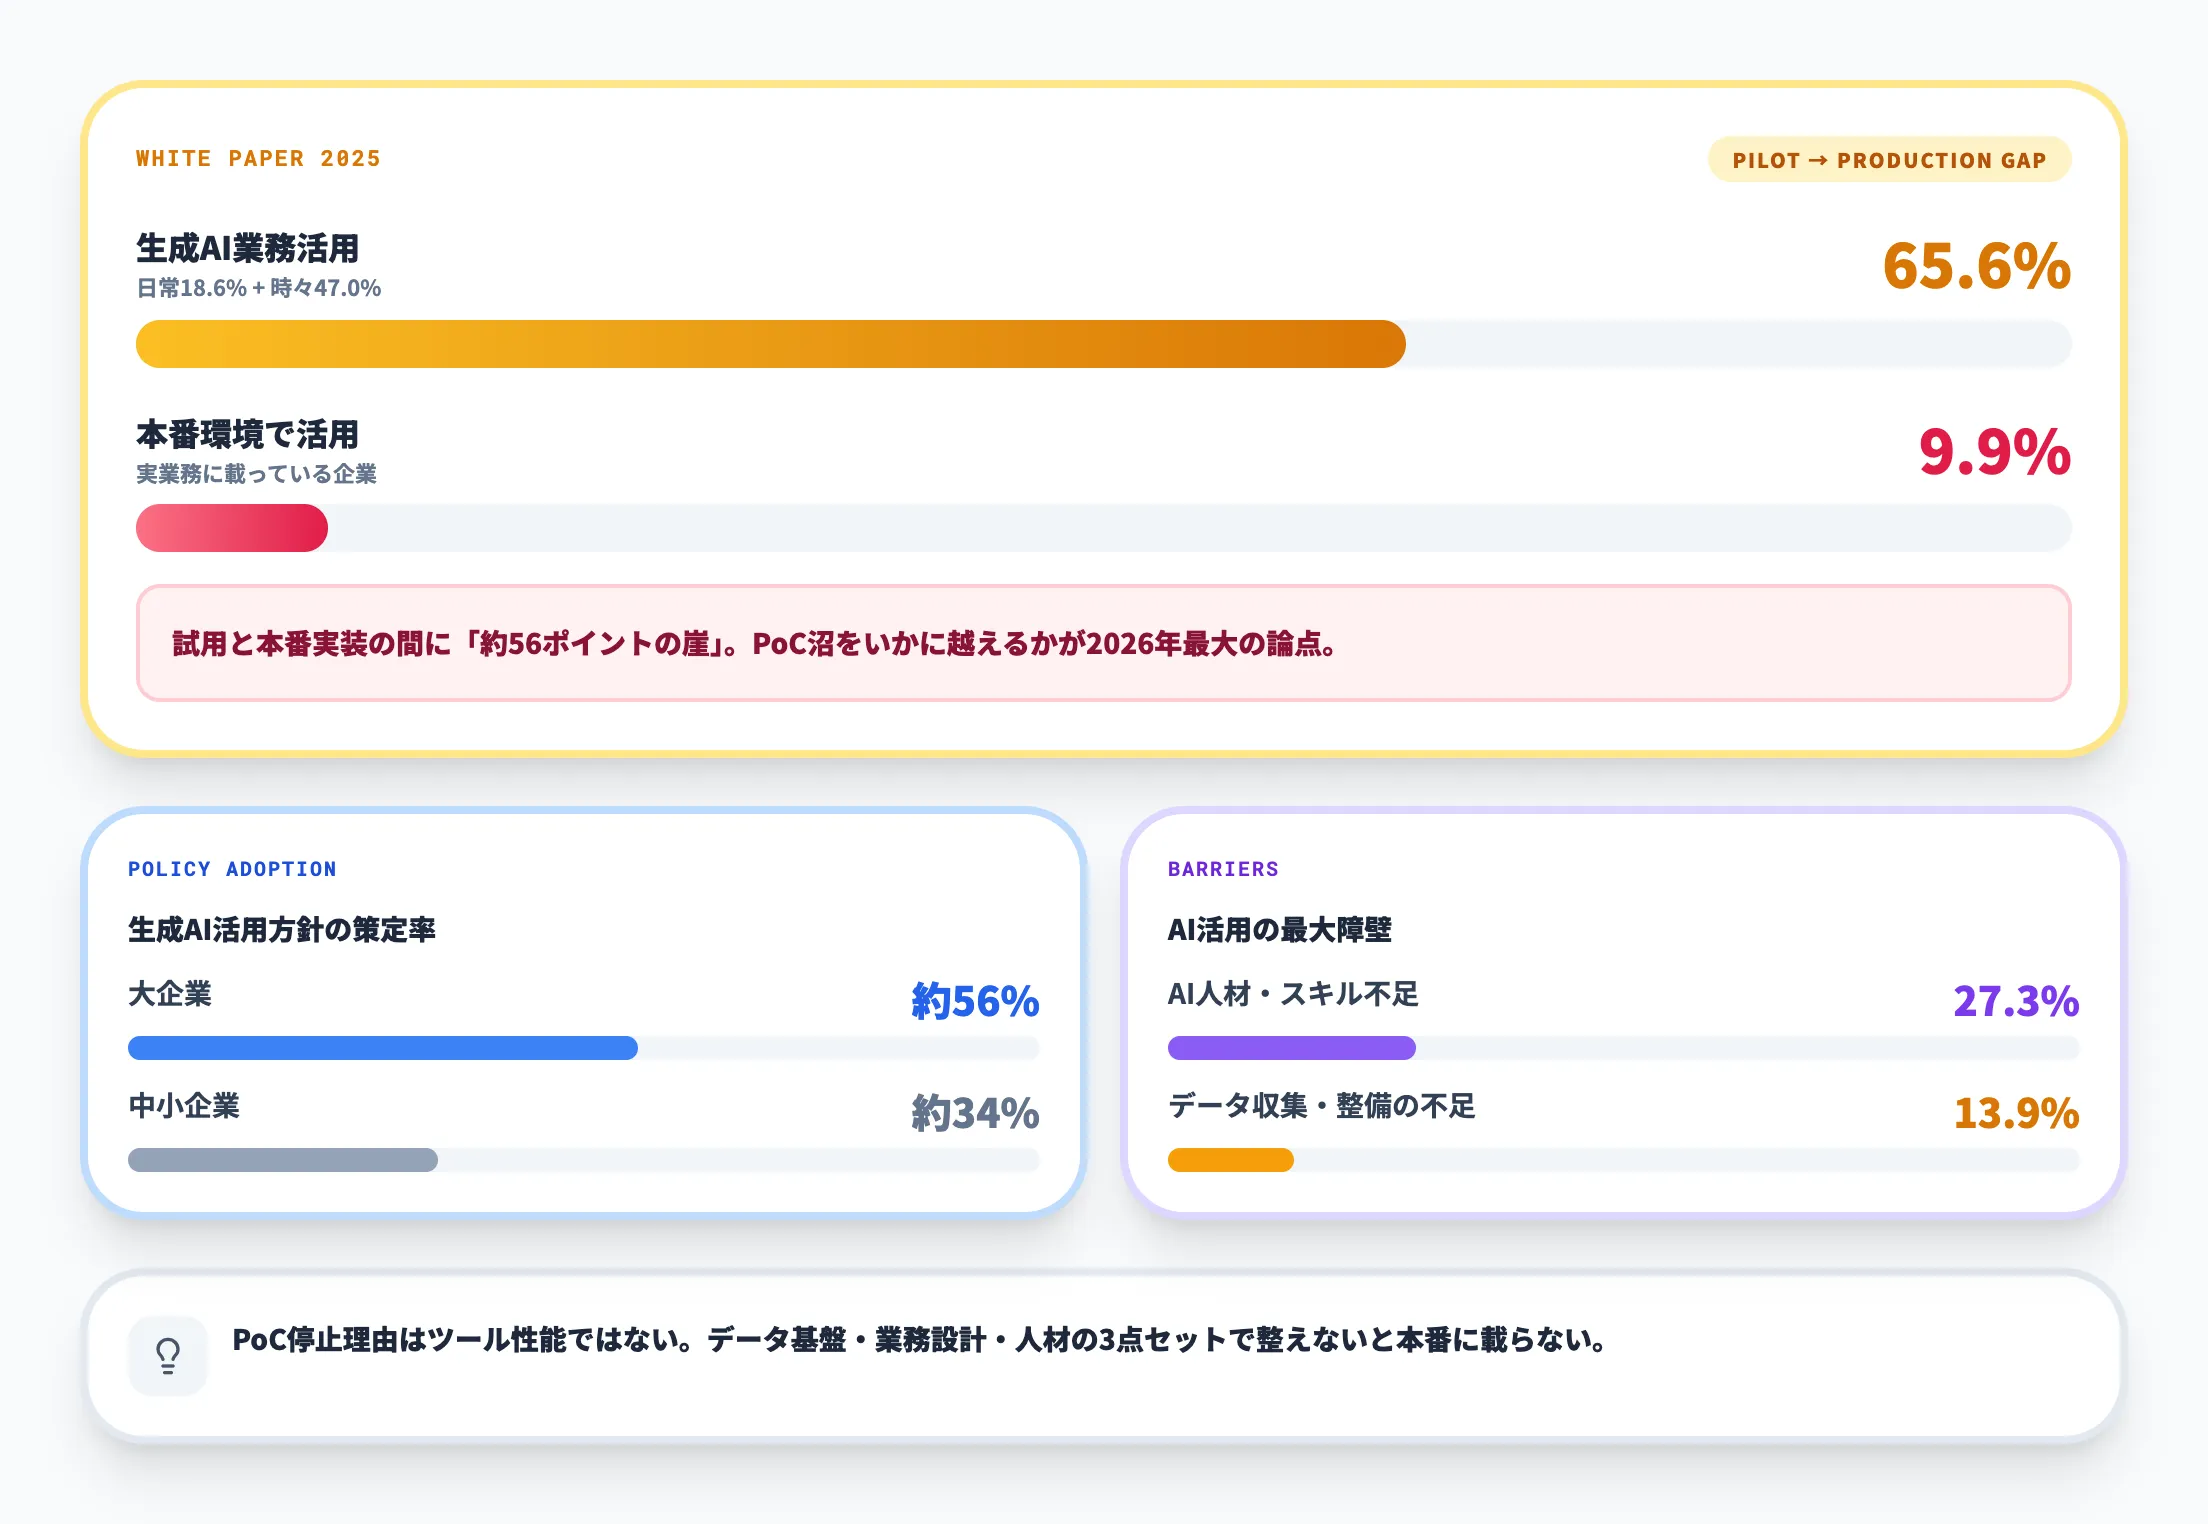This screenshot has height=1524, width=2208.
Task: Click the orange 生成AI業務活用 progress bar
Action: 770,343
